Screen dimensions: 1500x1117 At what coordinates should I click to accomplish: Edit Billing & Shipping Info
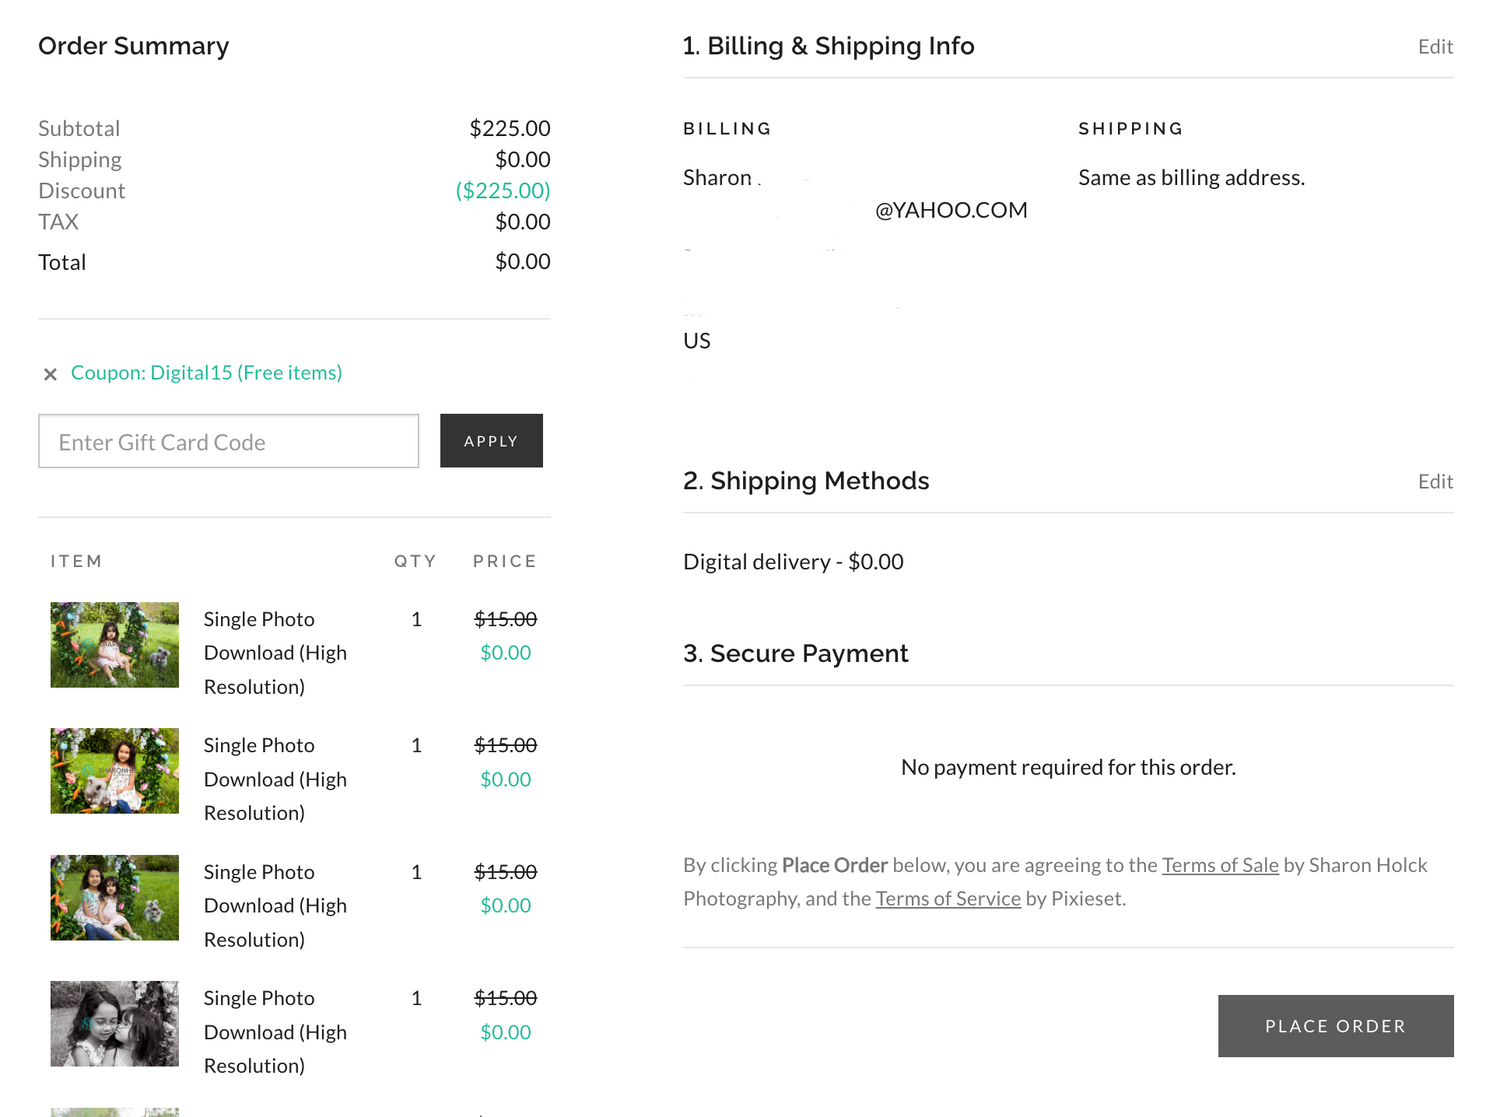point(1435,46)
